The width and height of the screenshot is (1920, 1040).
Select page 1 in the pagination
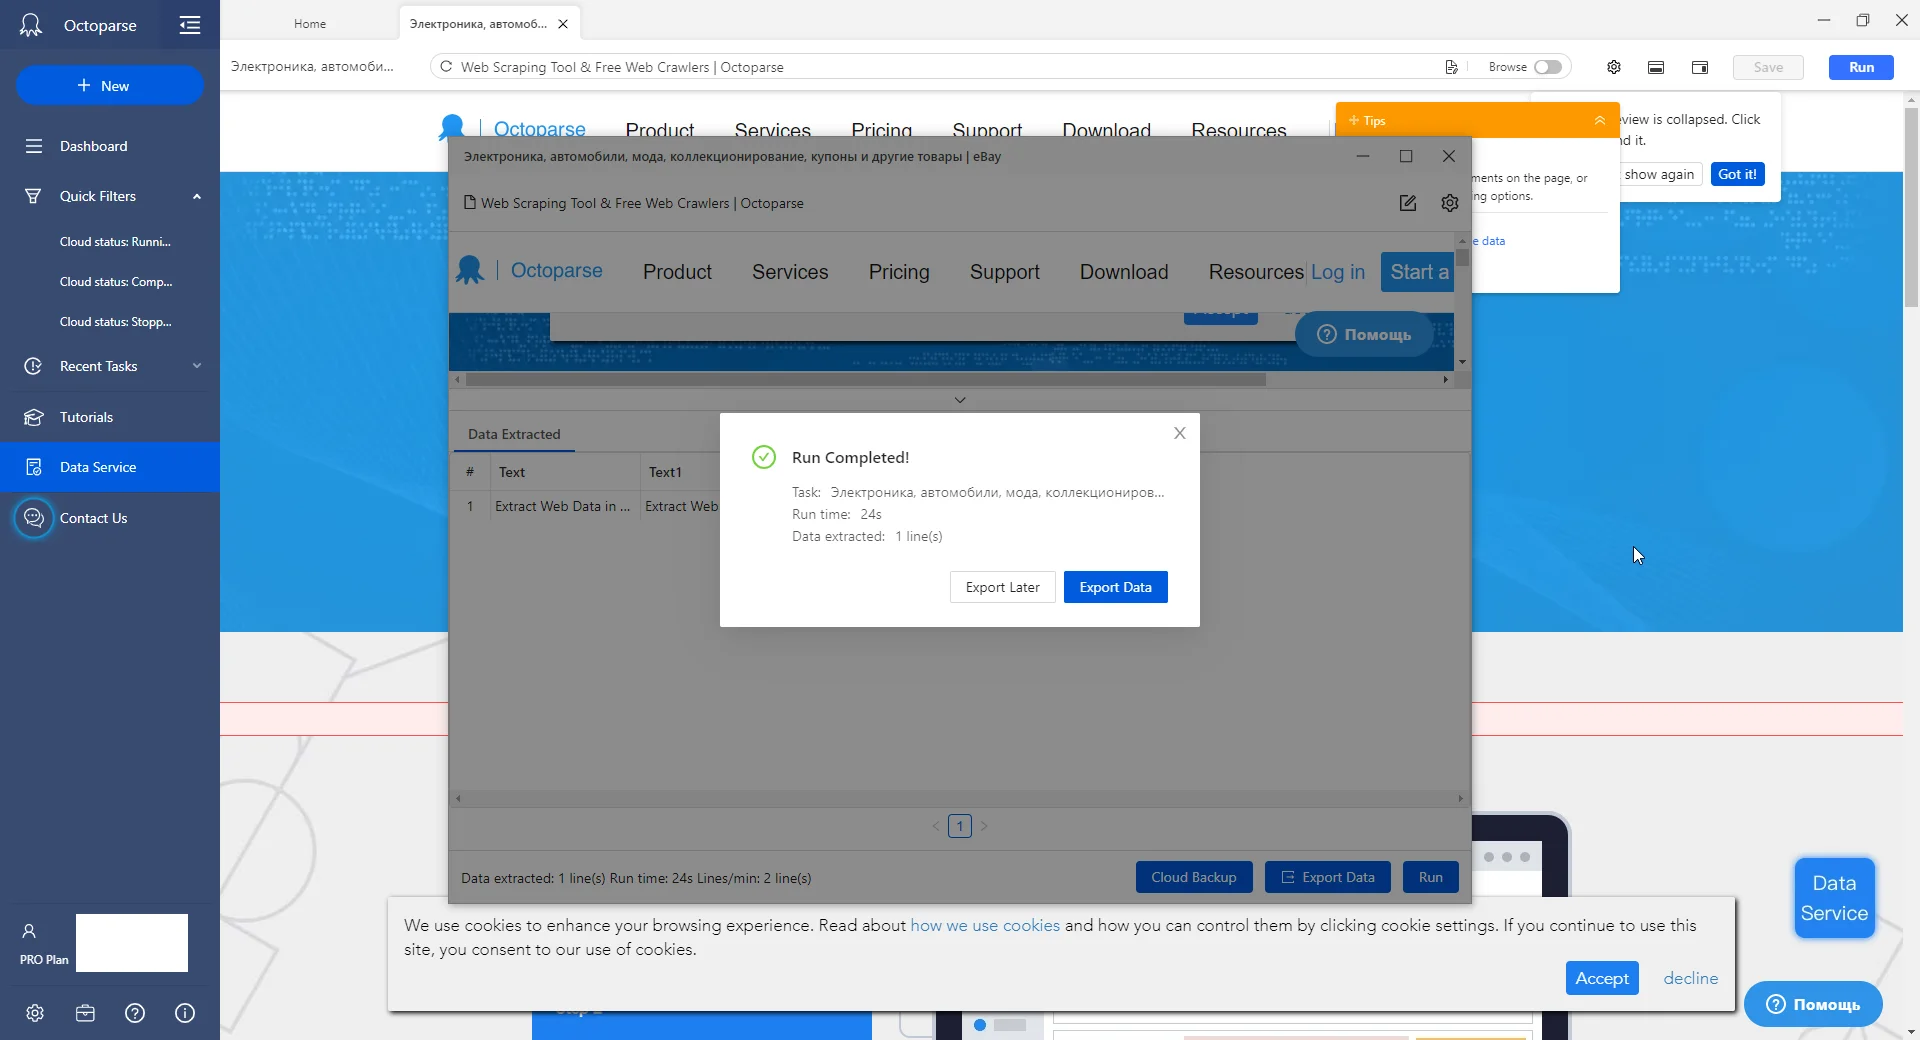(960, 826)
